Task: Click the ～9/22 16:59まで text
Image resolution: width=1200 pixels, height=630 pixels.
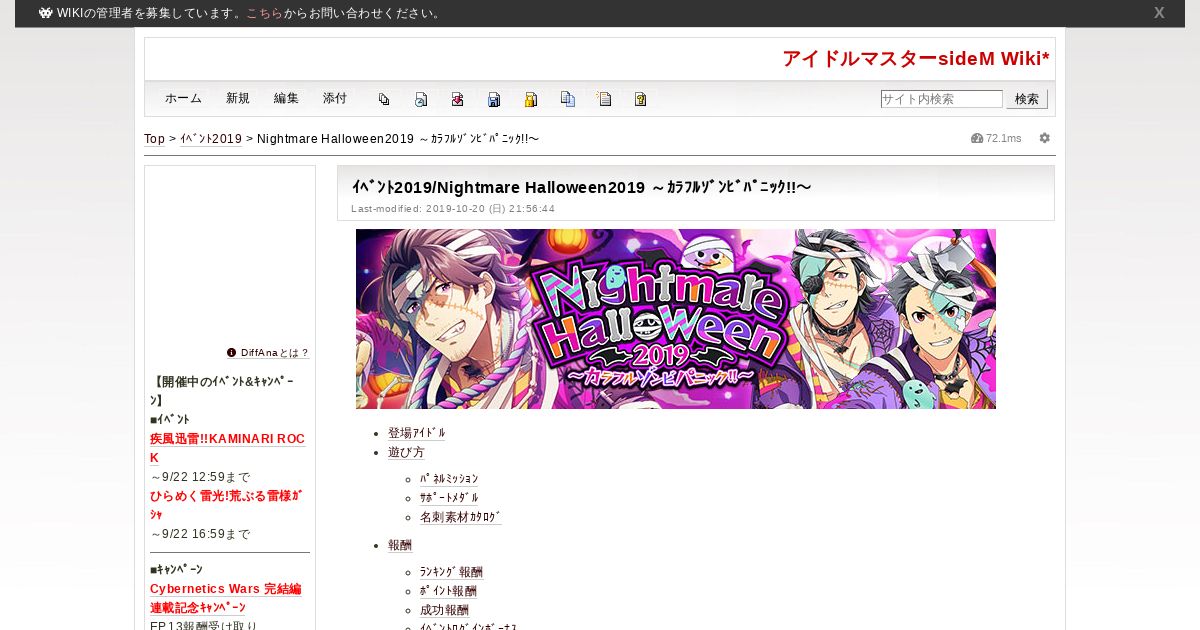Action: pos(200,534)
